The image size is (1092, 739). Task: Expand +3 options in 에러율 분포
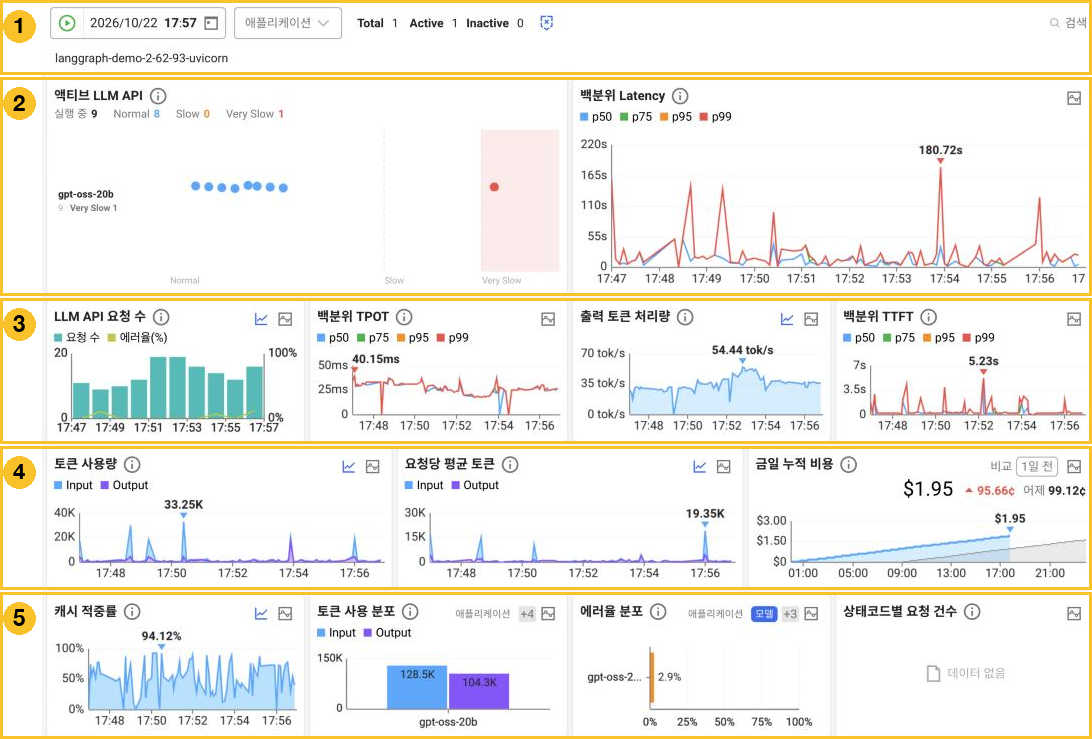[790, 614]
